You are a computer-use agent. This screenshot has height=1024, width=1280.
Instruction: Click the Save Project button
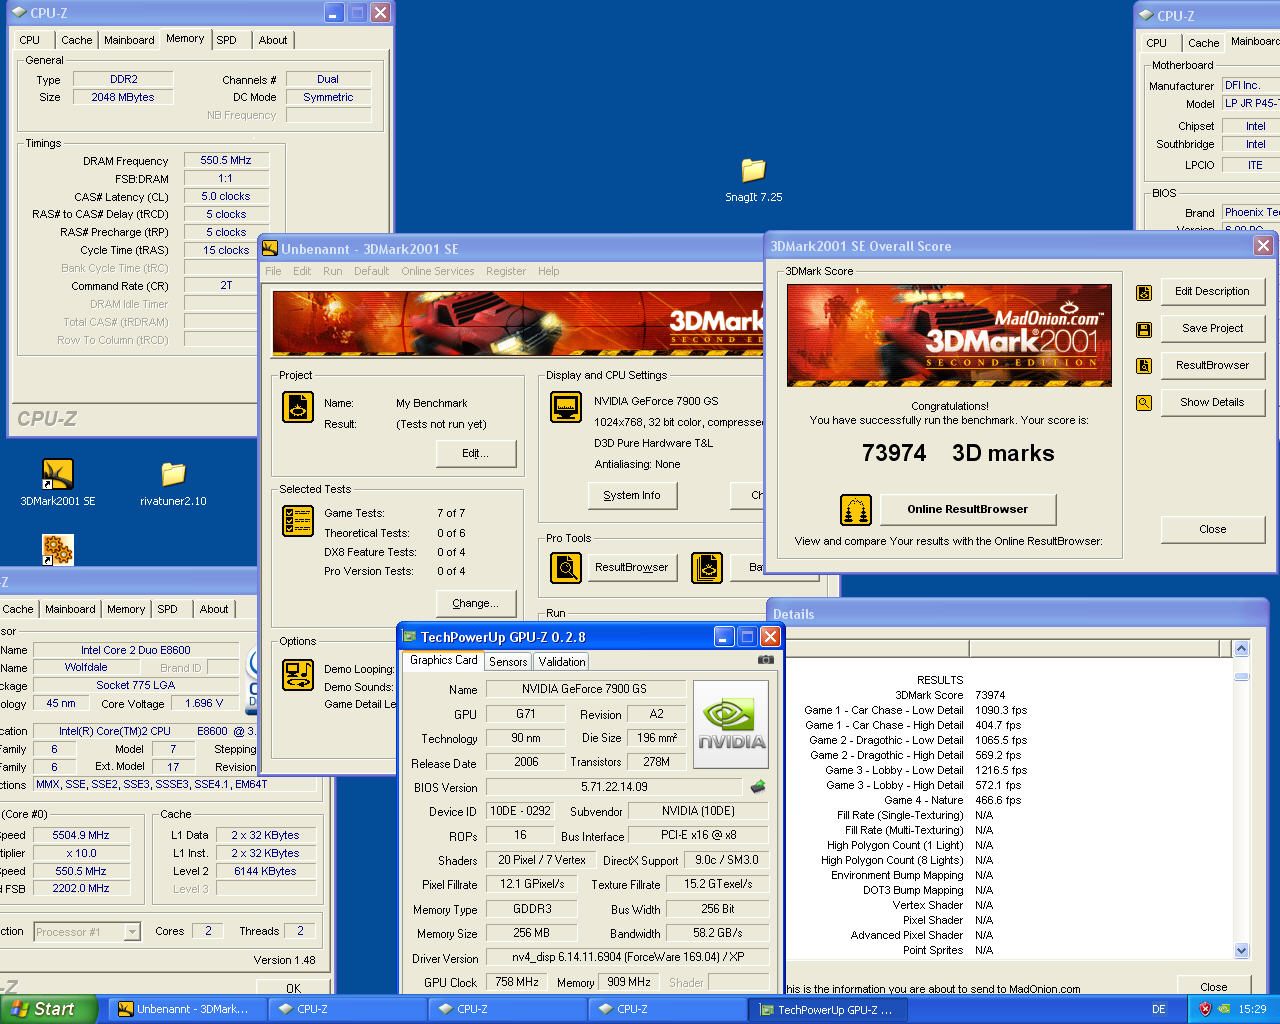tap(1212, 328)
